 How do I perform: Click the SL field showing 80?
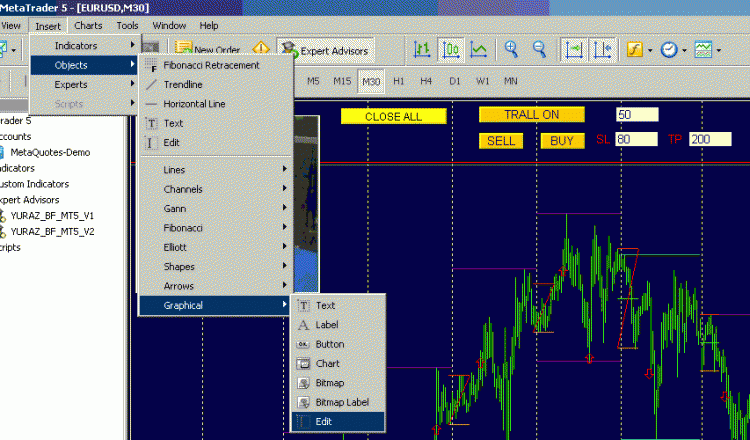coord(636,139)
